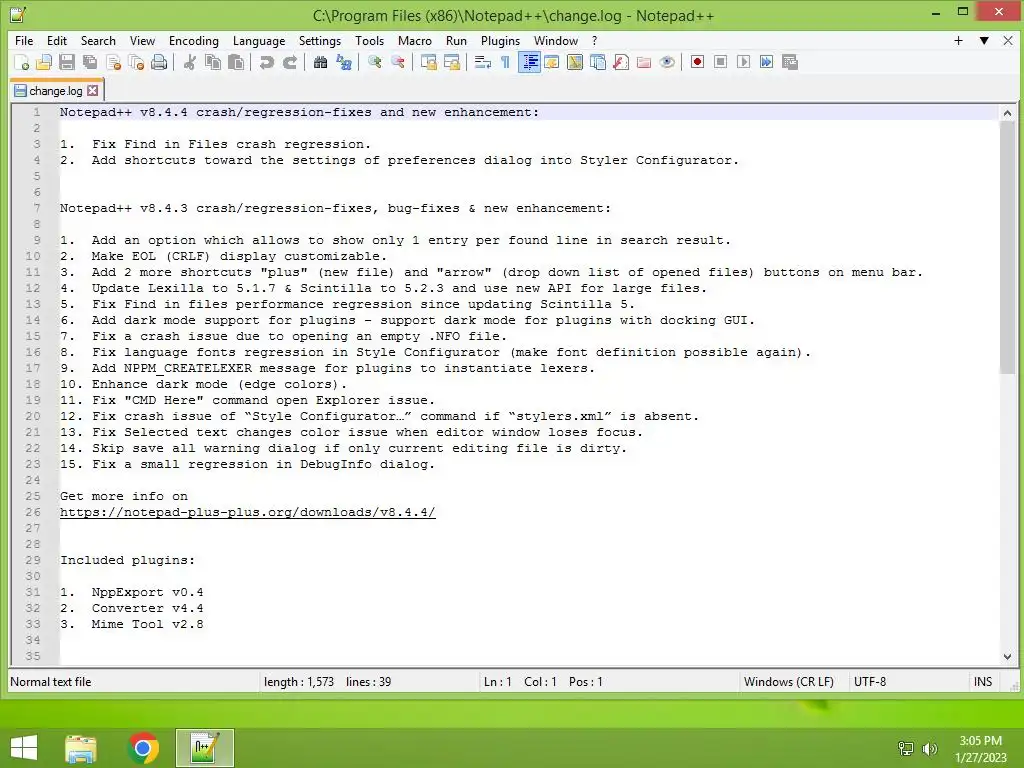This screenshot has height=768, width=1024.
Task: Toggle synchronized horizontal scrolling
Action: (x=451, y=62)
